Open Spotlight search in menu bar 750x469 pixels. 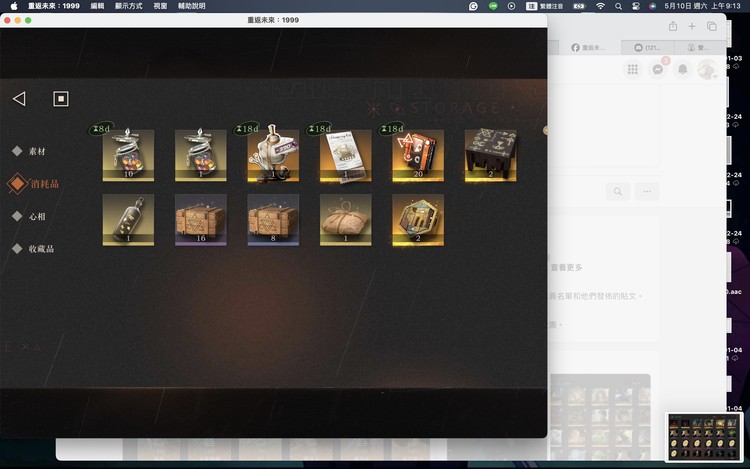coord(618,6)
